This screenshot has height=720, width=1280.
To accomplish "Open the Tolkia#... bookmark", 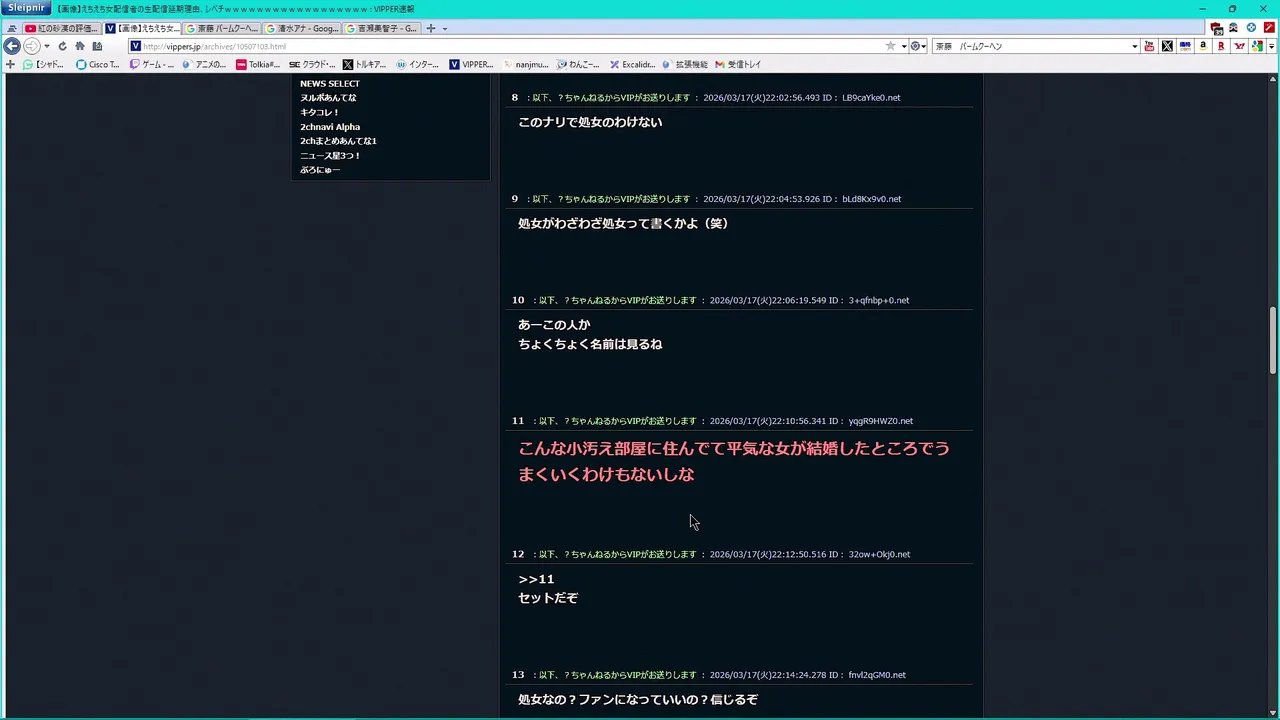I will point(258,64).
